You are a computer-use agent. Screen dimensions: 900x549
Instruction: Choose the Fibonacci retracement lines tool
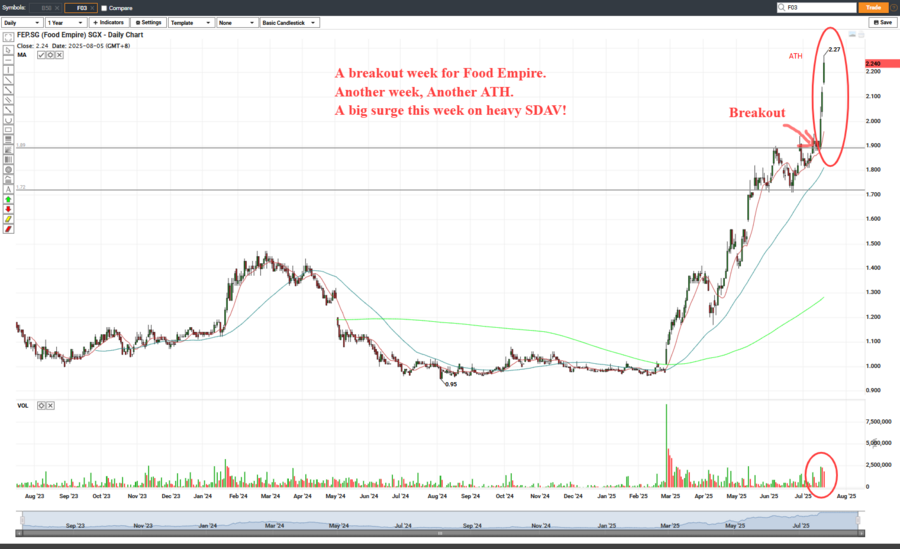[8, 140]
